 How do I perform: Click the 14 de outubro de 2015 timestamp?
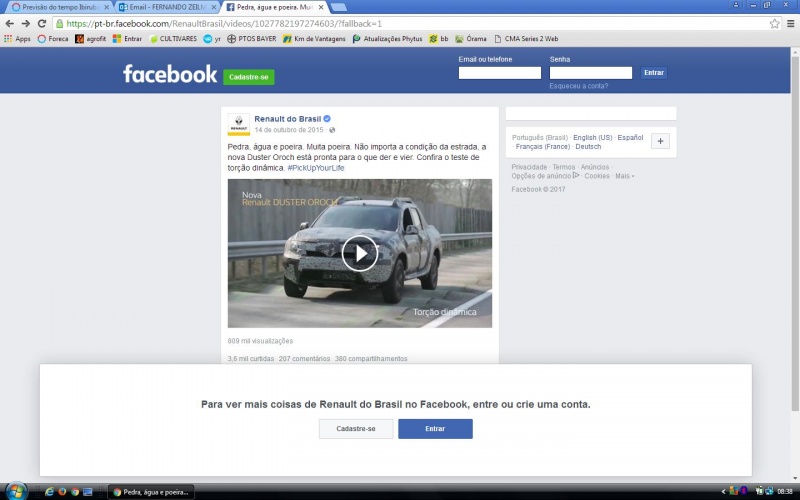pyautogui.click(x=289, y=130)
